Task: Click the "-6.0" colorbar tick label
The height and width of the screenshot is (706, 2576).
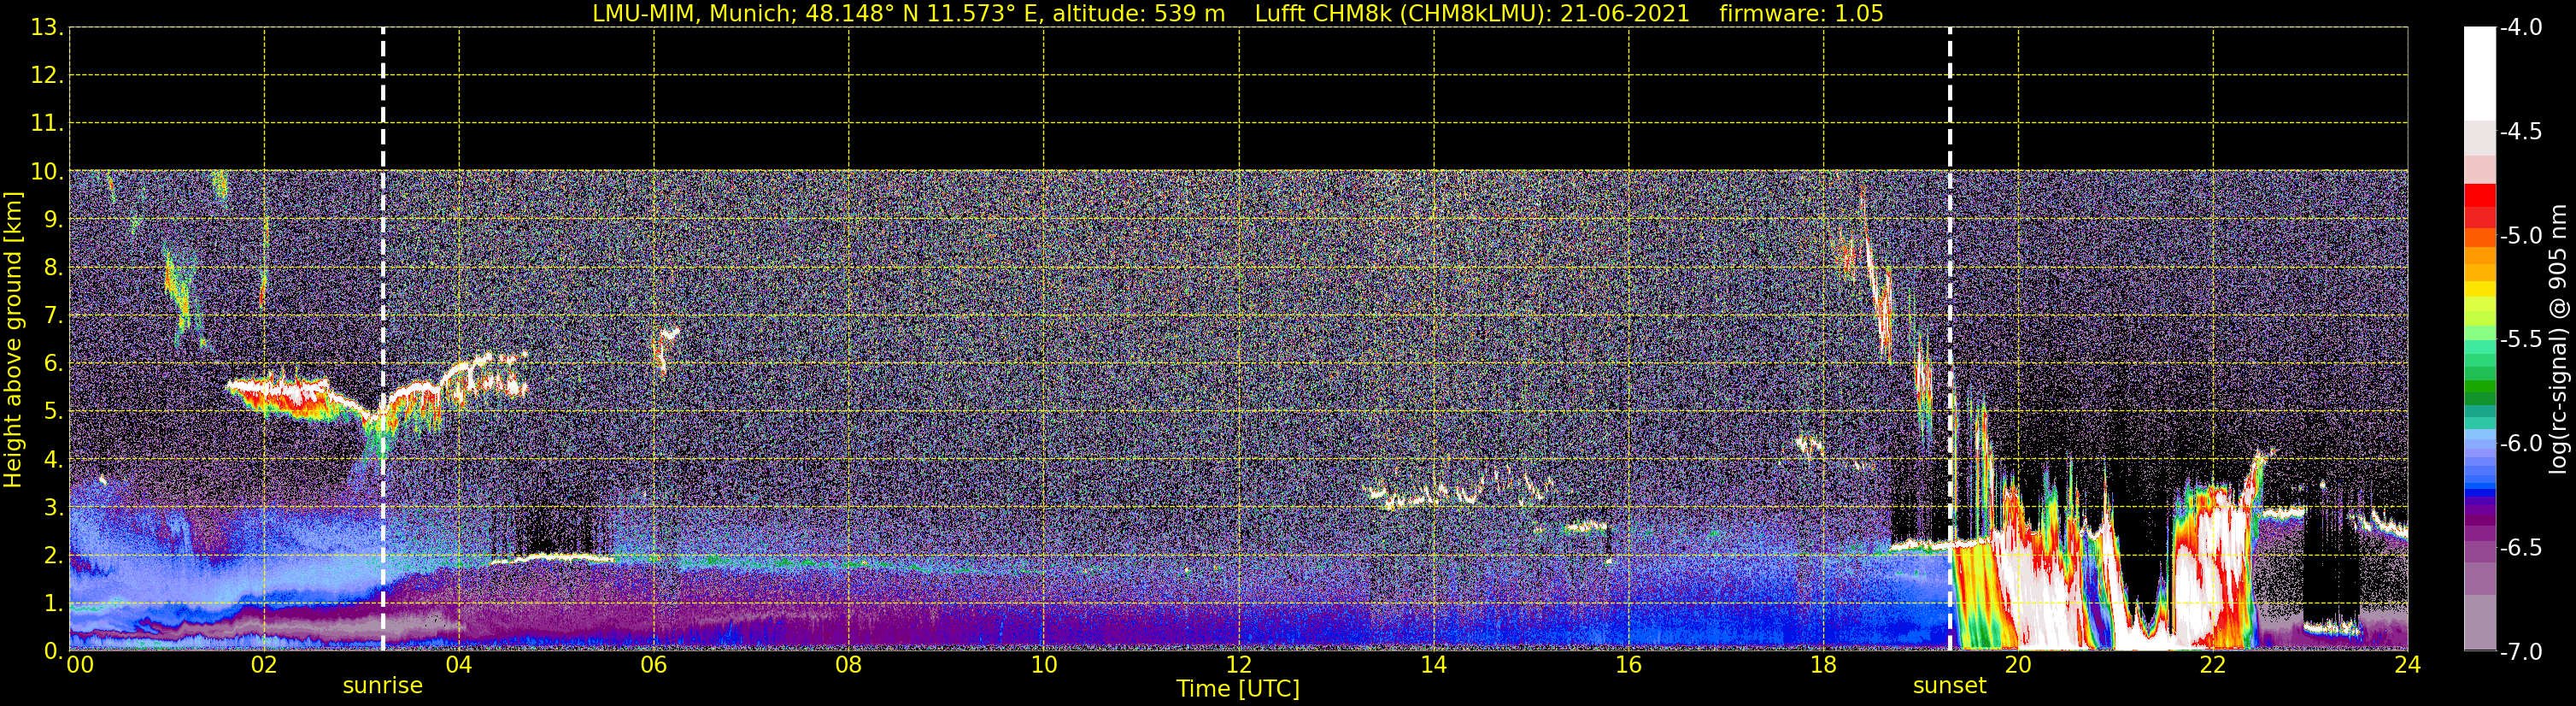Action: [2521, 444]
